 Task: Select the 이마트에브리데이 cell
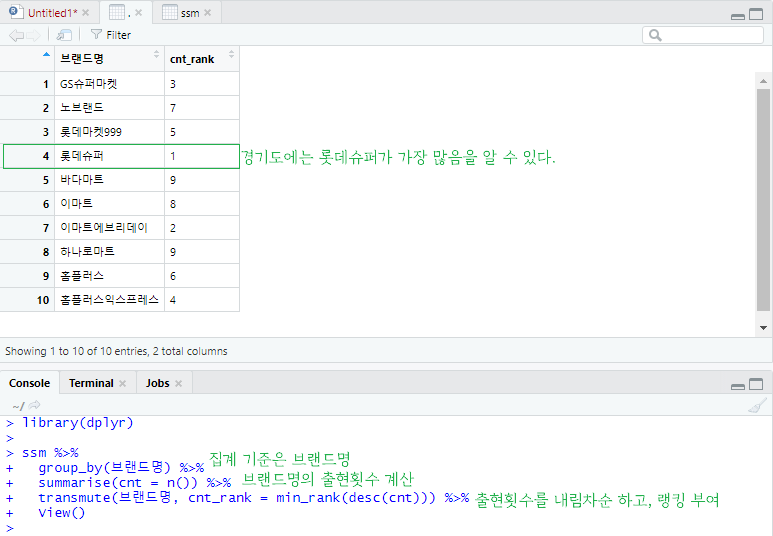click(109, 227)
